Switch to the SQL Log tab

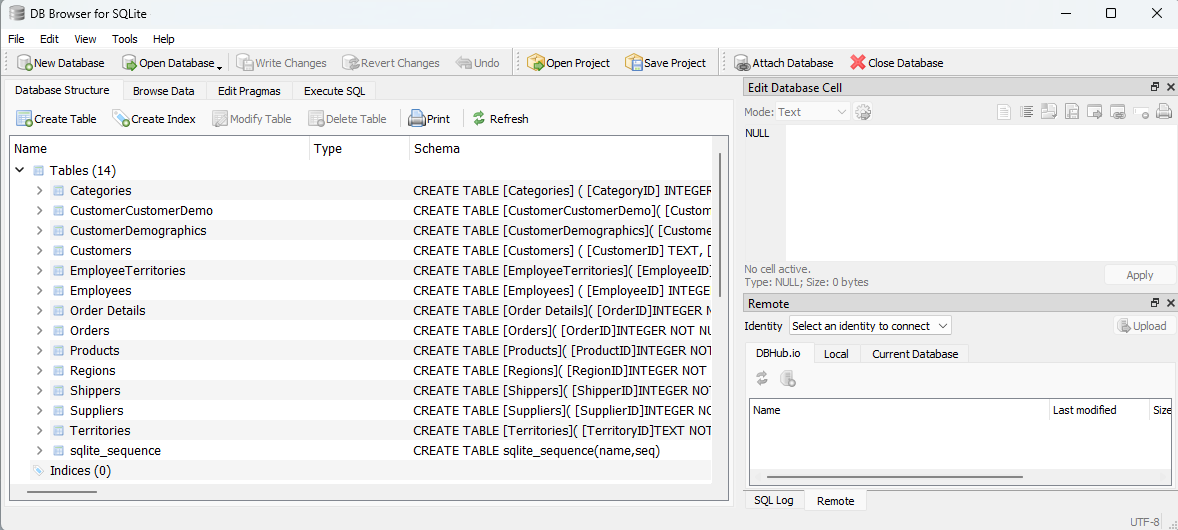773,500
